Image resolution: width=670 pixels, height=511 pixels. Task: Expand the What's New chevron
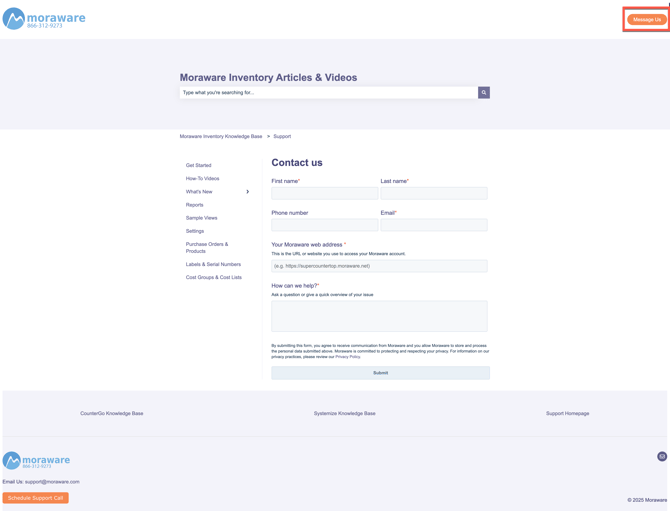click(247, 191)
